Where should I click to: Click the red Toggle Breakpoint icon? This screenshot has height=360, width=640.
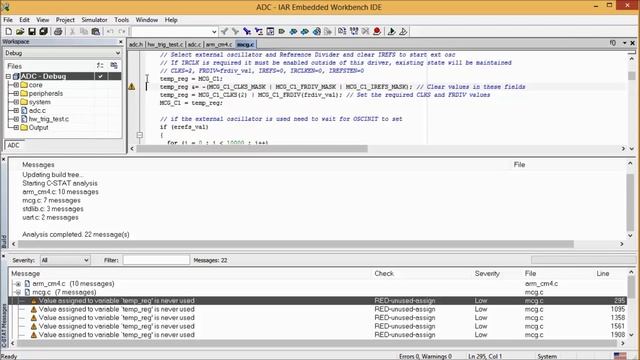[377, 31]
